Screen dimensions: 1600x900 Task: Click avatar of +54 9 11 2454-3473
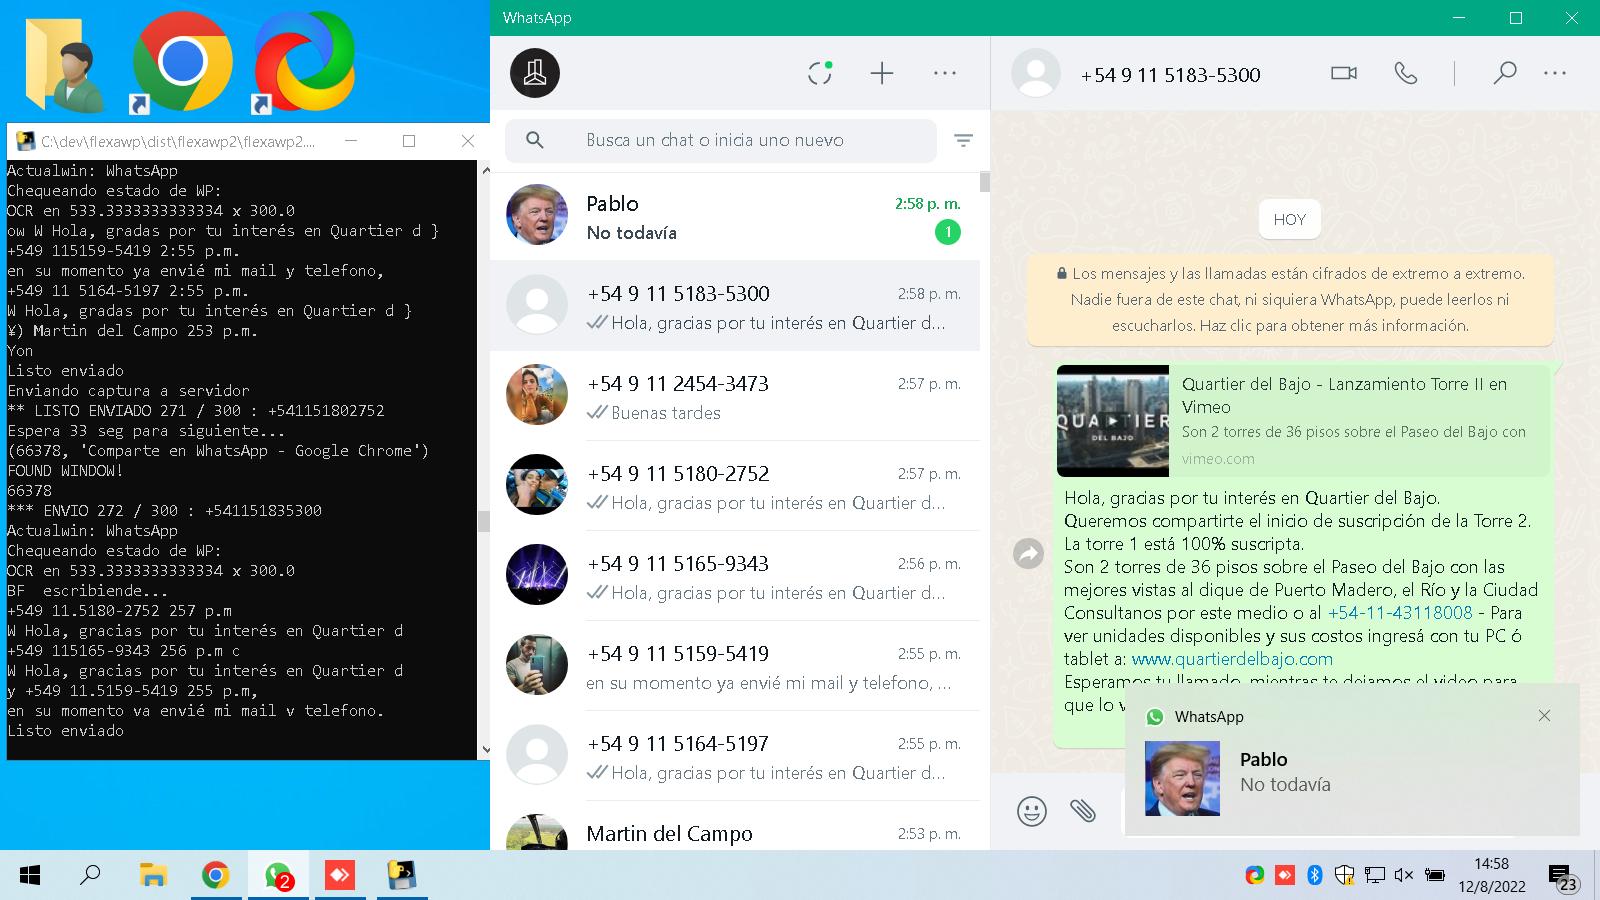click(537, 394)
